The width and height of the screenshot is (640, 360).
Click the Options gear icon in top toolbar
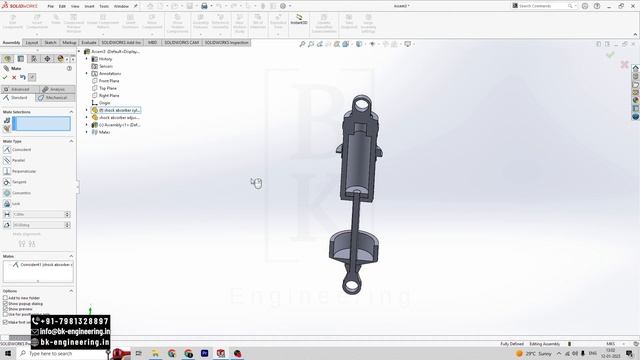283,6
